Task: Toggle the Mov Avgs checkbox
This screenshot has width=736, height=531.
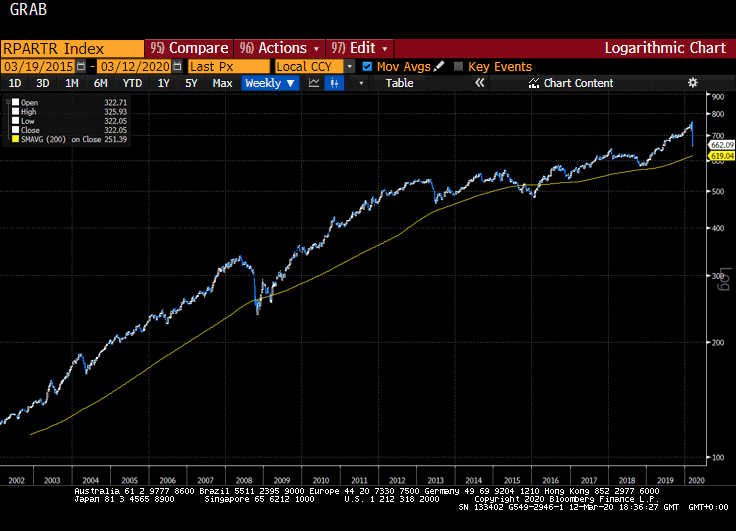Action: [x=367, y=67]
